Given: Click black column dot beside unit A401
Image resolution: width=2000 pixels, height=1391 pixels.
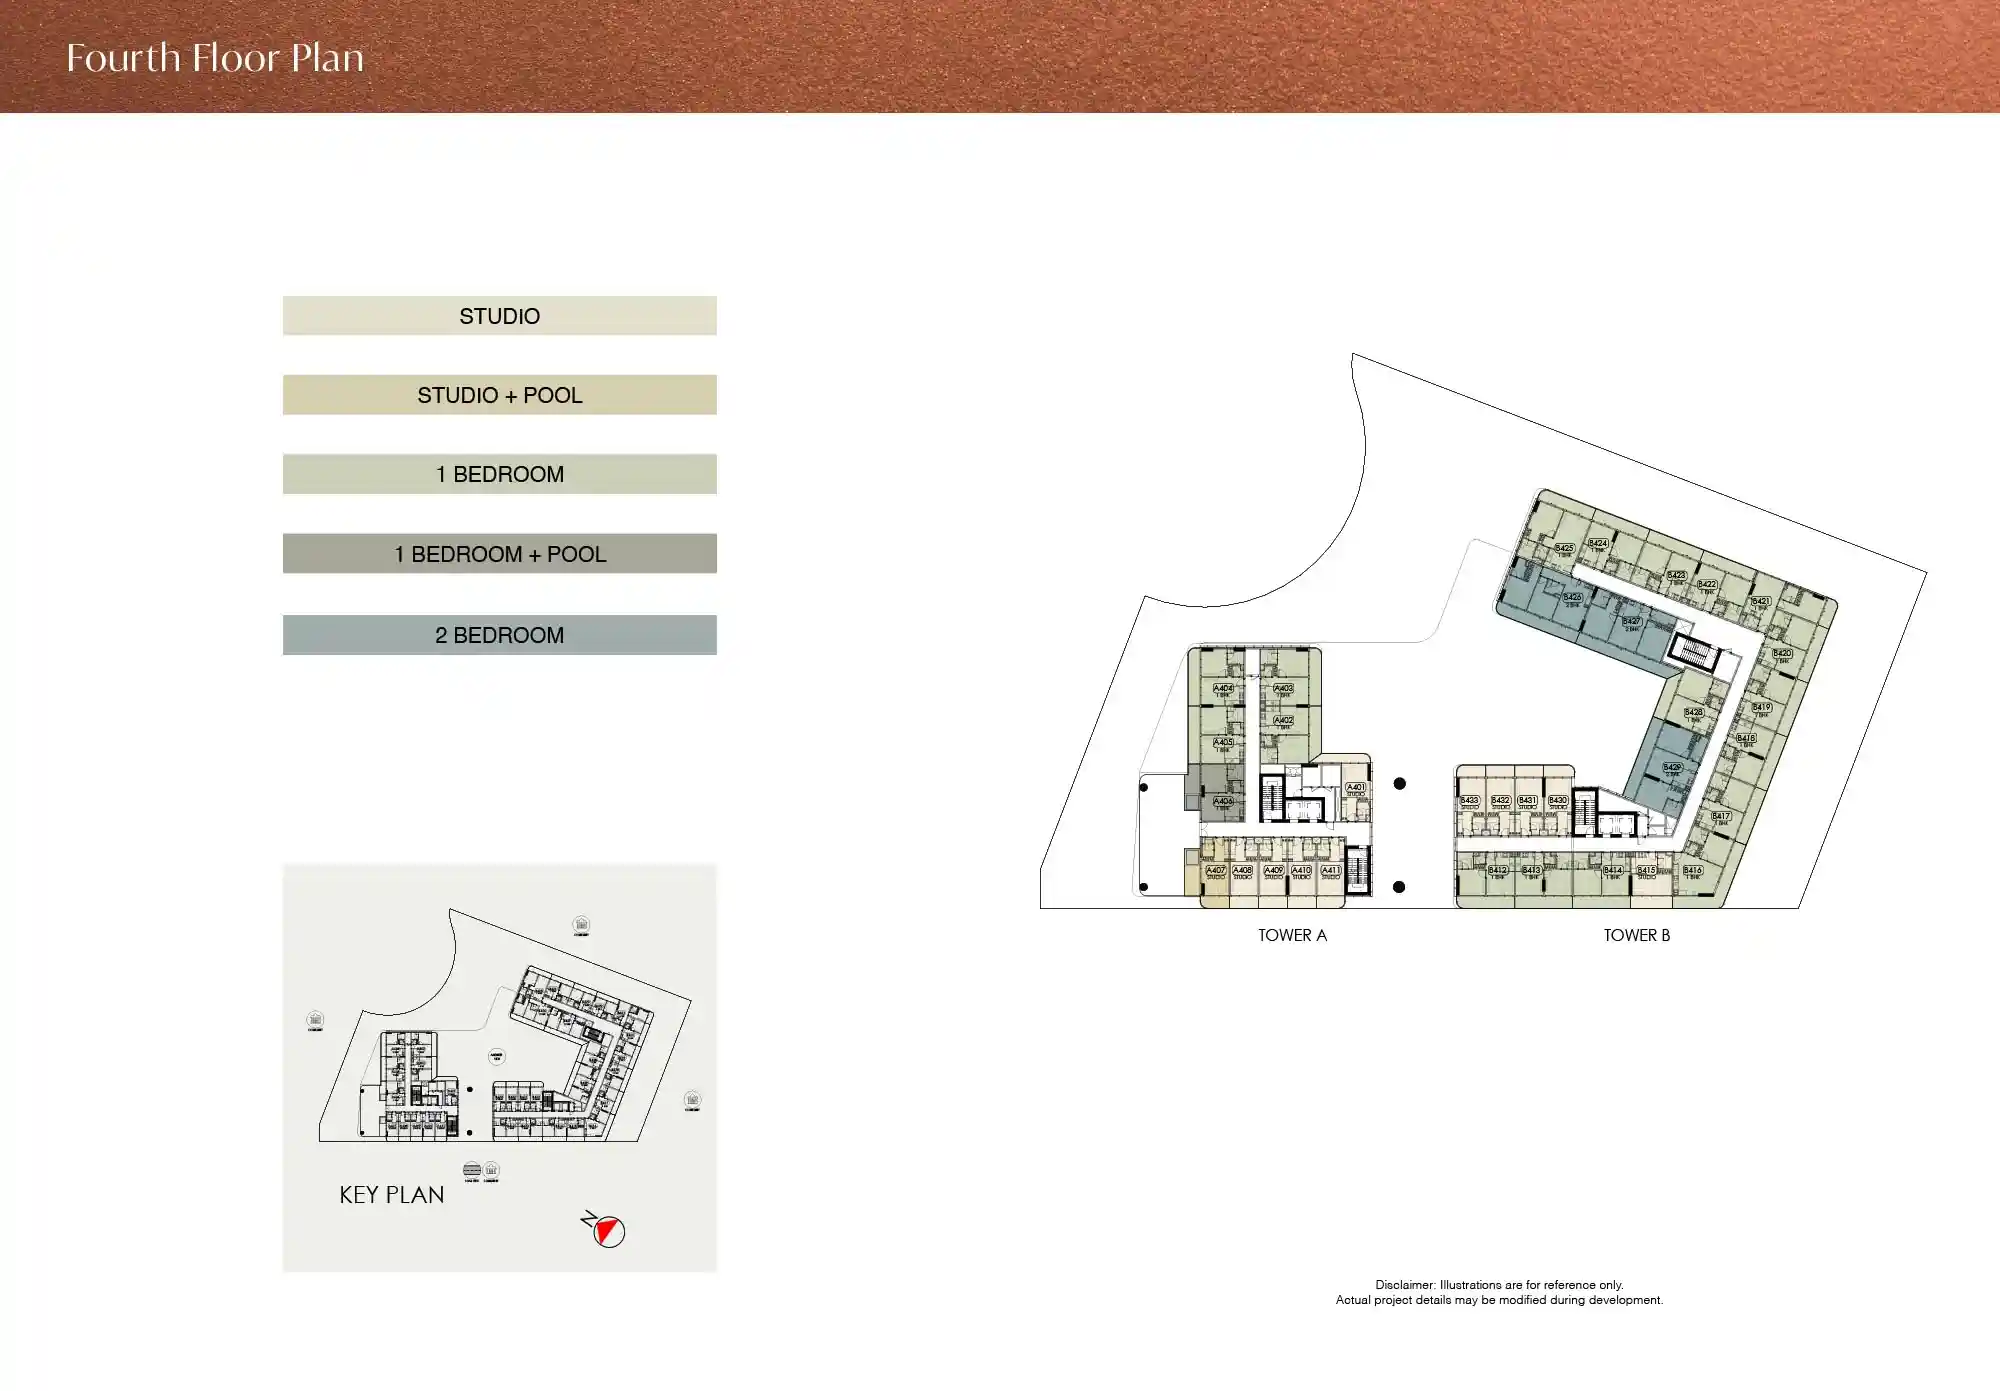Looking at the screenshot, I should point(1400,784).
